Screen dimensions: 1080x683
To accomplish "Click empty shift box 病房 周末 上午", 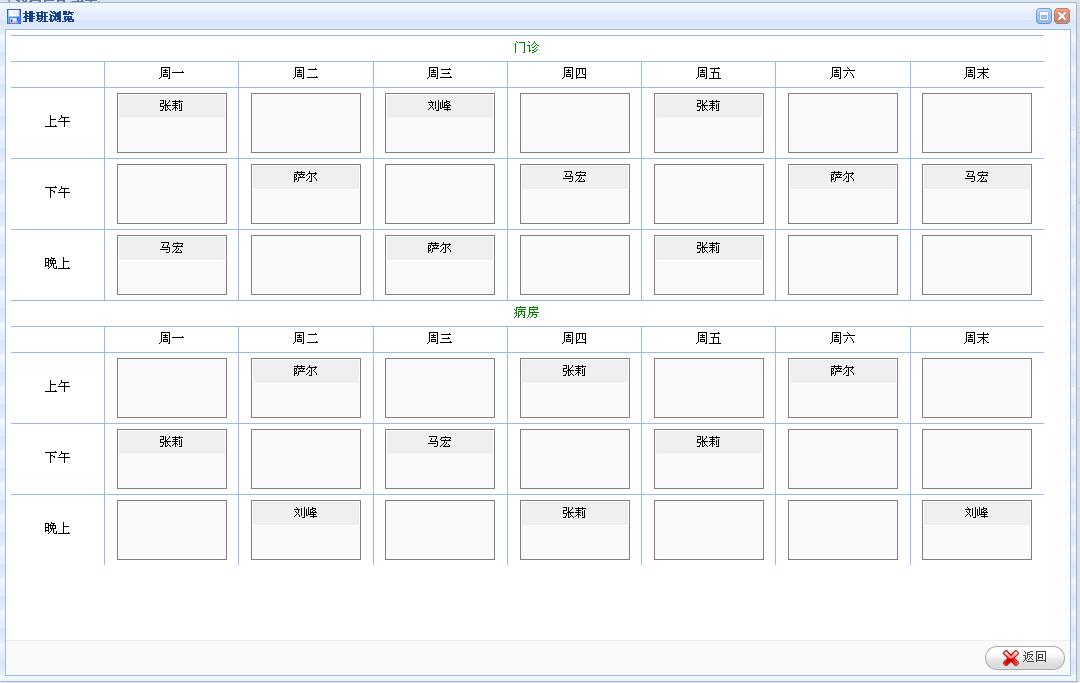I will point(977,388).
